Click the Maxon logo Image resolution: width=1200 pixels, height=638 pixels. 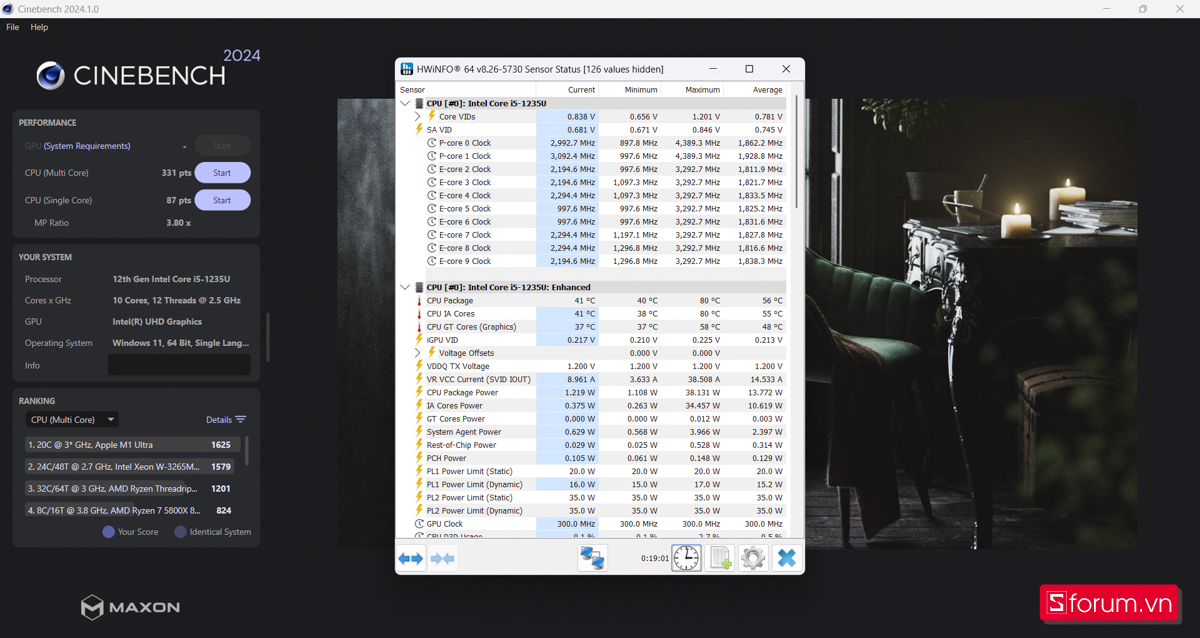tap(131, 607)
